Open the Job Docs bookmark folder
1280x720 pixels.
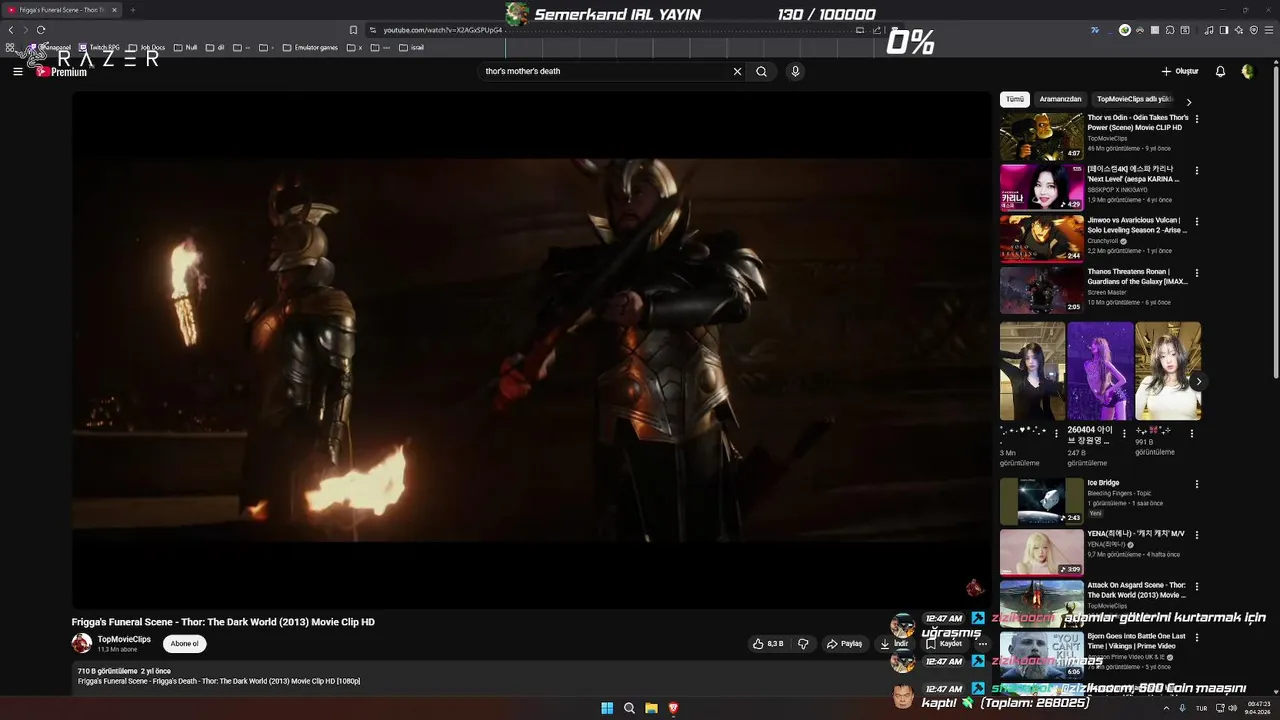point(147,47)
